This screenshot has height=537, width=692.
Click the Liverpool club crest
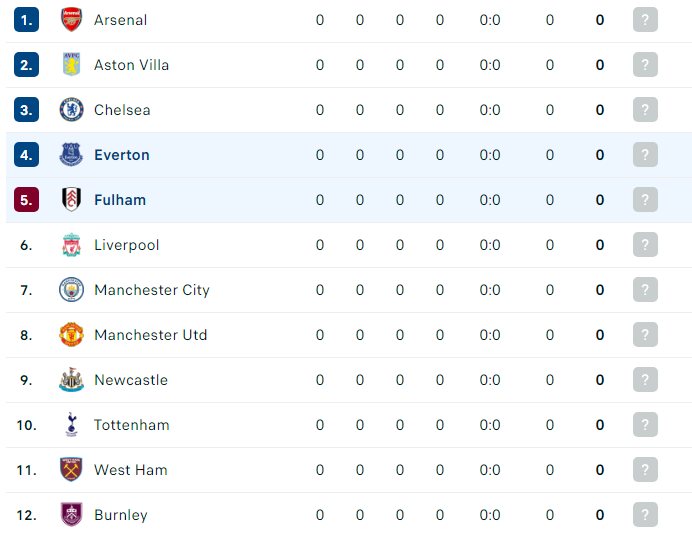coord(71,244)
